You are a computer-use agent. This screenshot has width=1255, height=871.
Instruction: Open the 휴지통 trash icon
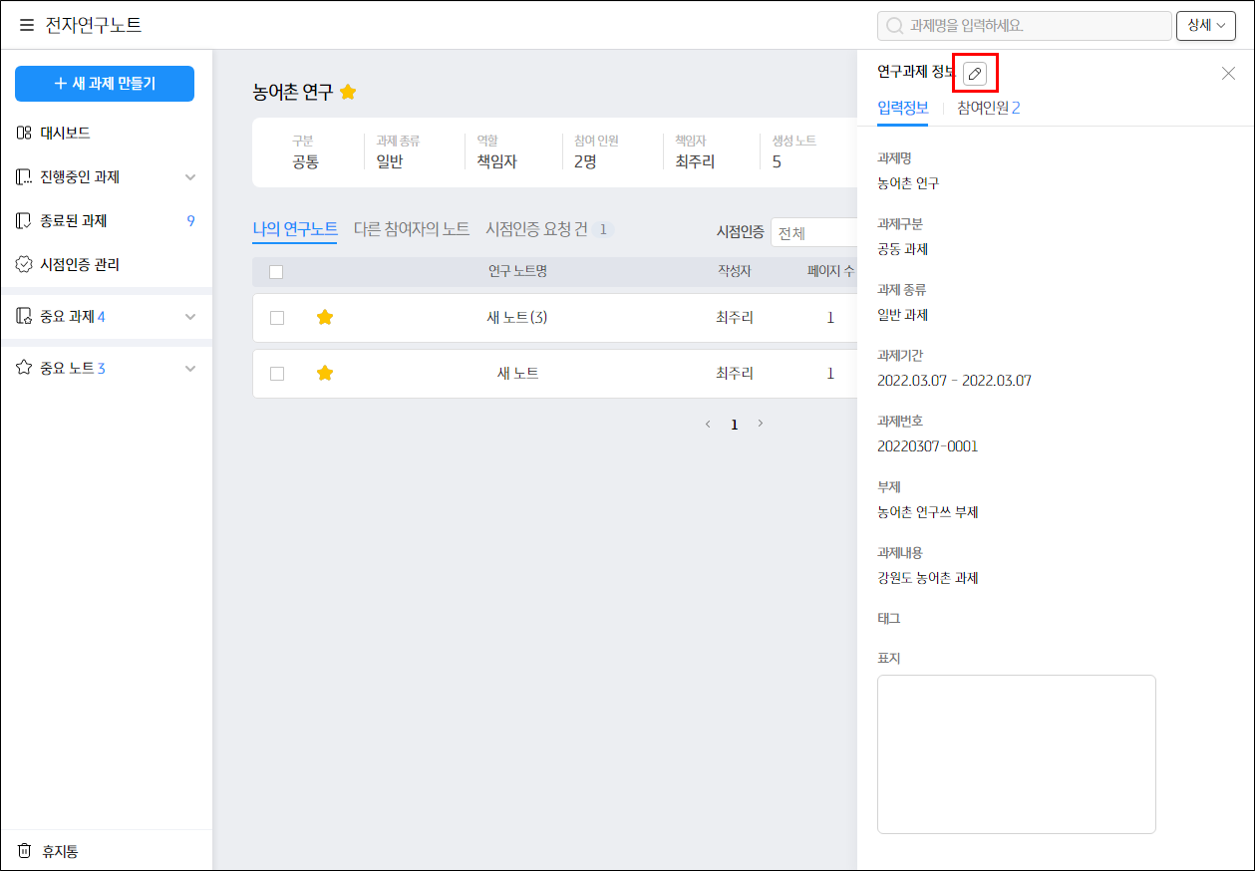[x=24, y=849]
